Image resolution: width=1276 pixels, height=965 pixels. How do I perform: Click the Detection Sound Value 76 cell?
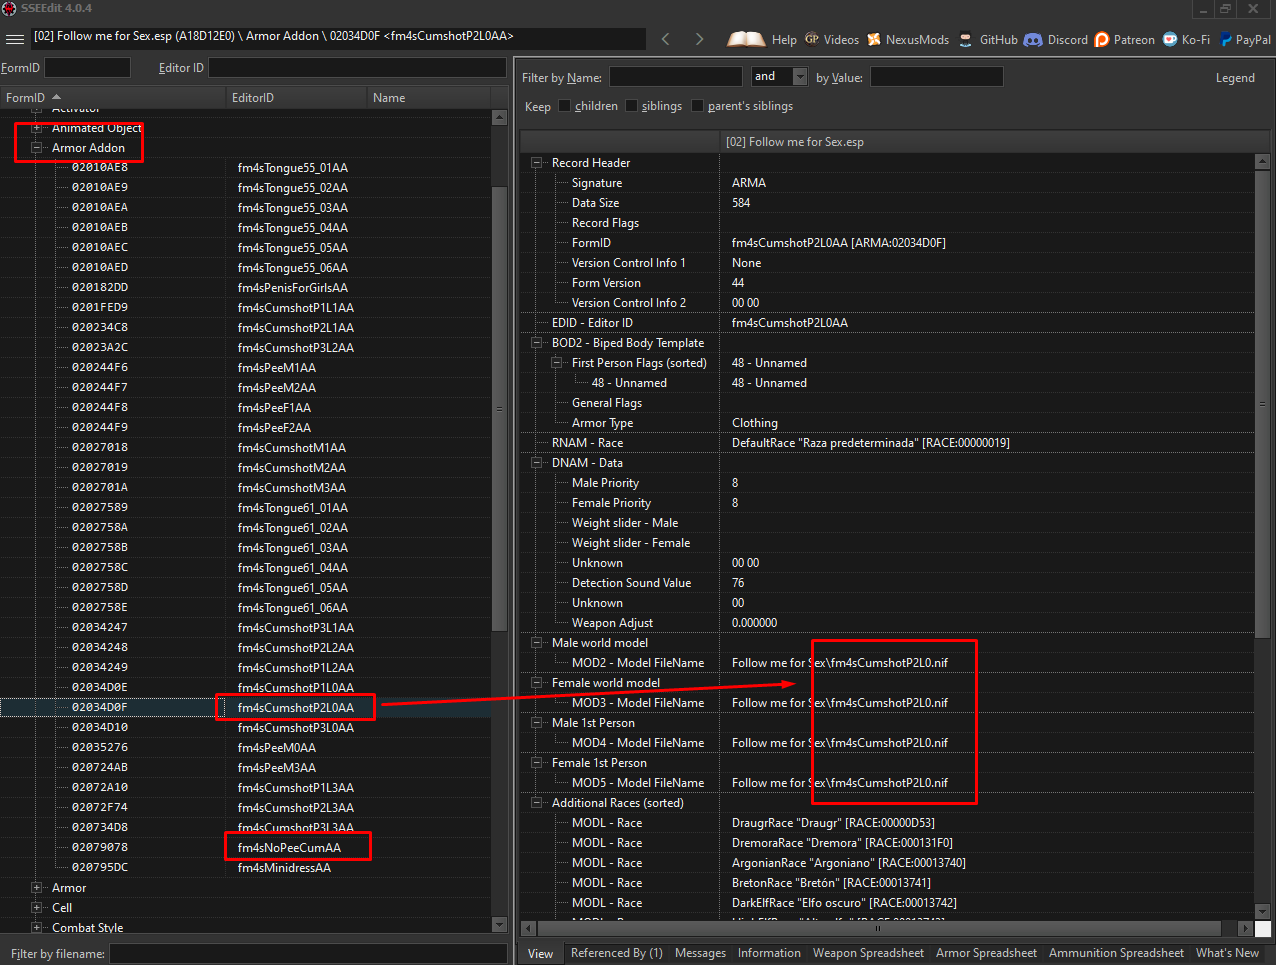point(738,583)
